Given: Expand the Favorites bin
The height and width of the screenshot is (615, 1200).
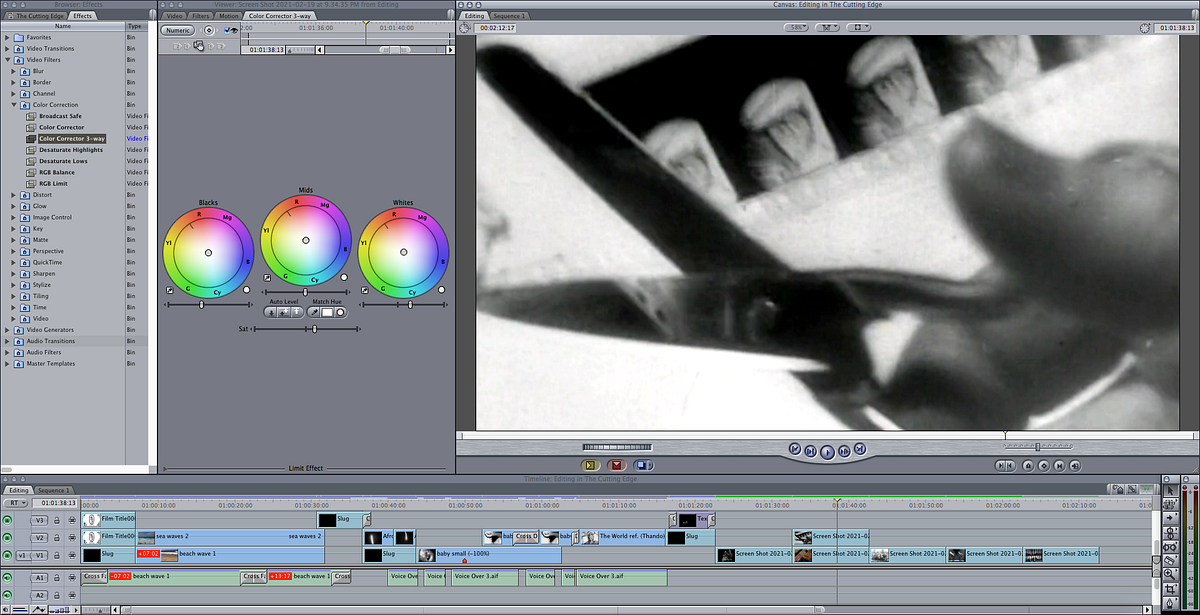Looking at the screenshot, I should 7,37.
